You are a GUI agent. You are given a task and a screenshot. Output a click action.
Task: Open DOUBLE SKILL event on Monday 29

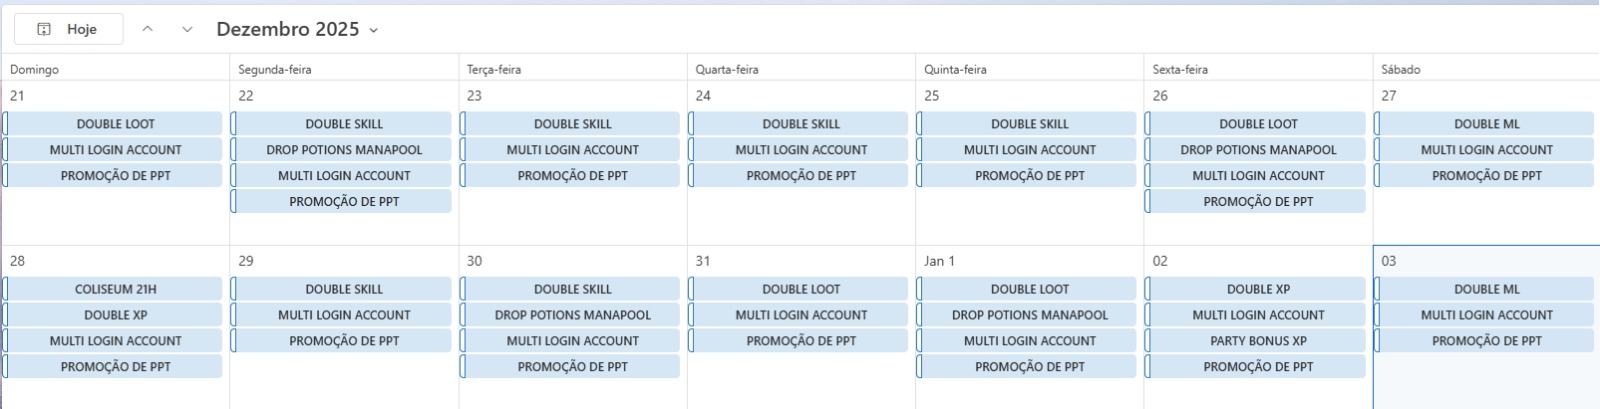(x=343, y=289)
